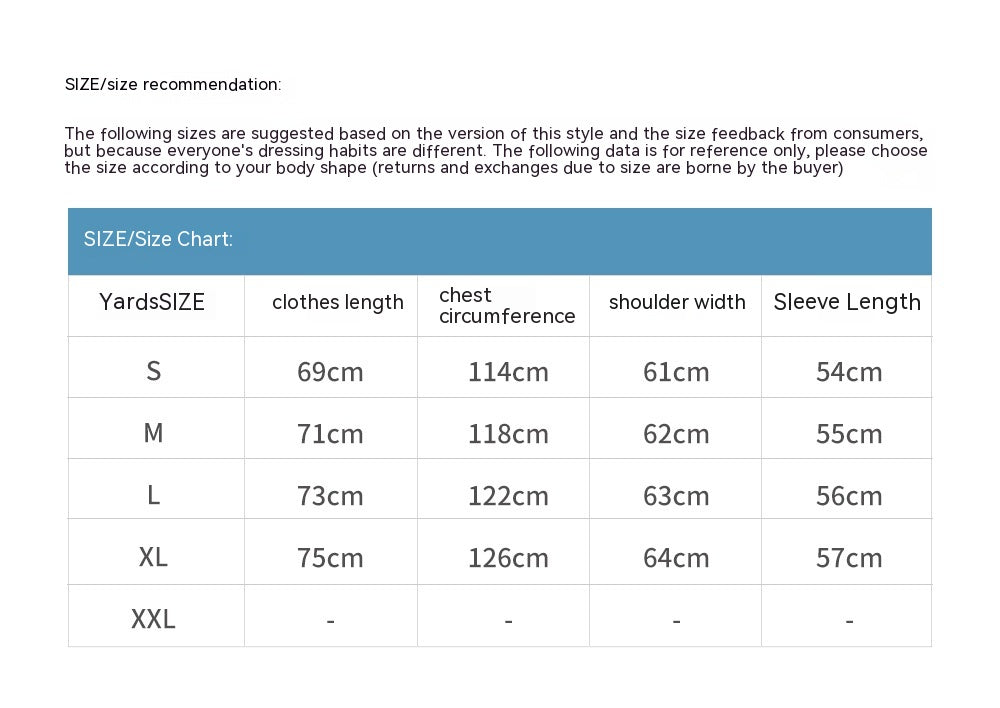Screen dimensions: 1000x708
Task: Select the 62cm shoulder width cell
Action: tap(676, 434)
